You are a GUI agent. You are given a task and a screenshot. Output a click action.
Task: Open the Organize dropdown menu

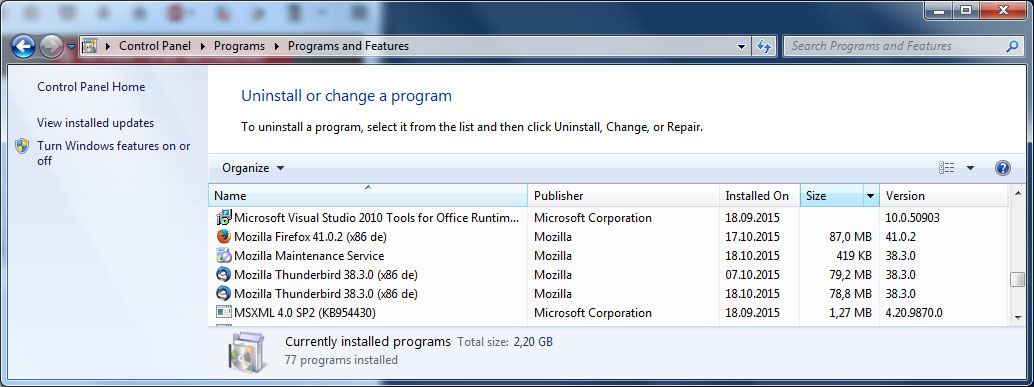253,168
